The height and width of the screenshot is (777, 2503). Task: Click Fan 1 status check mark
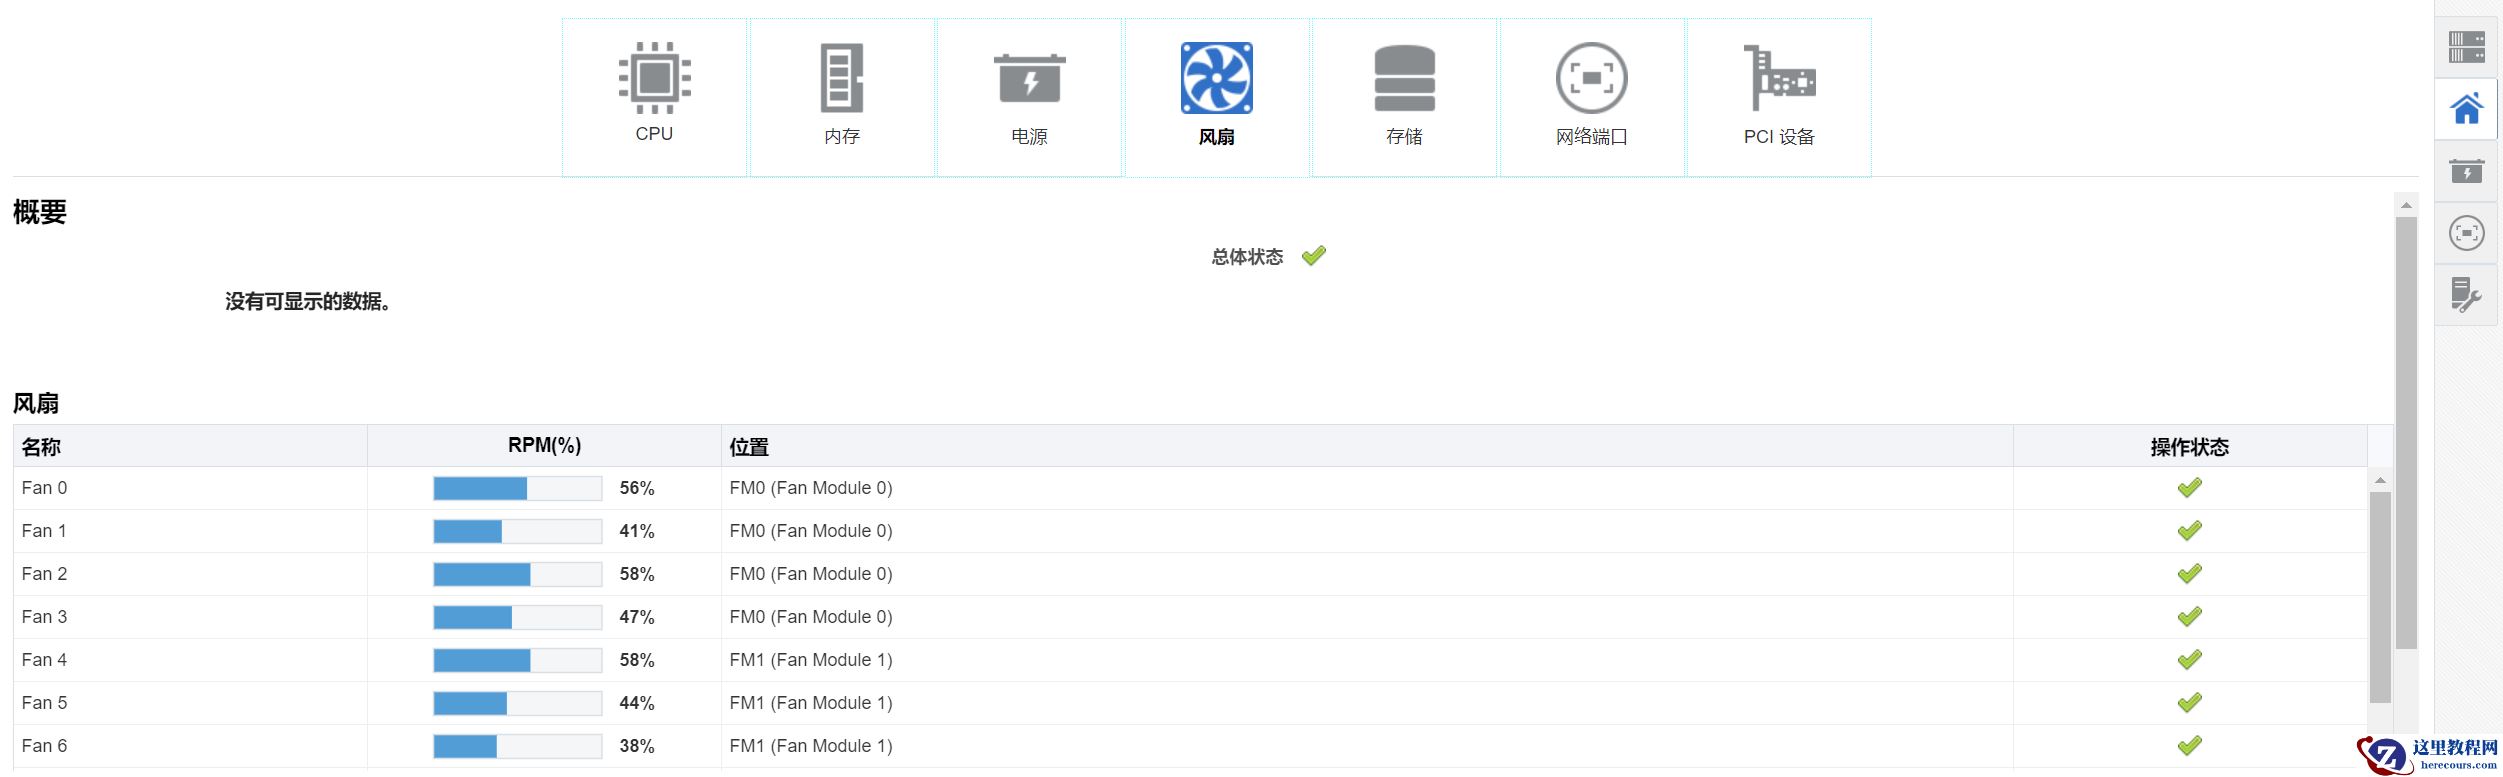2189,531
